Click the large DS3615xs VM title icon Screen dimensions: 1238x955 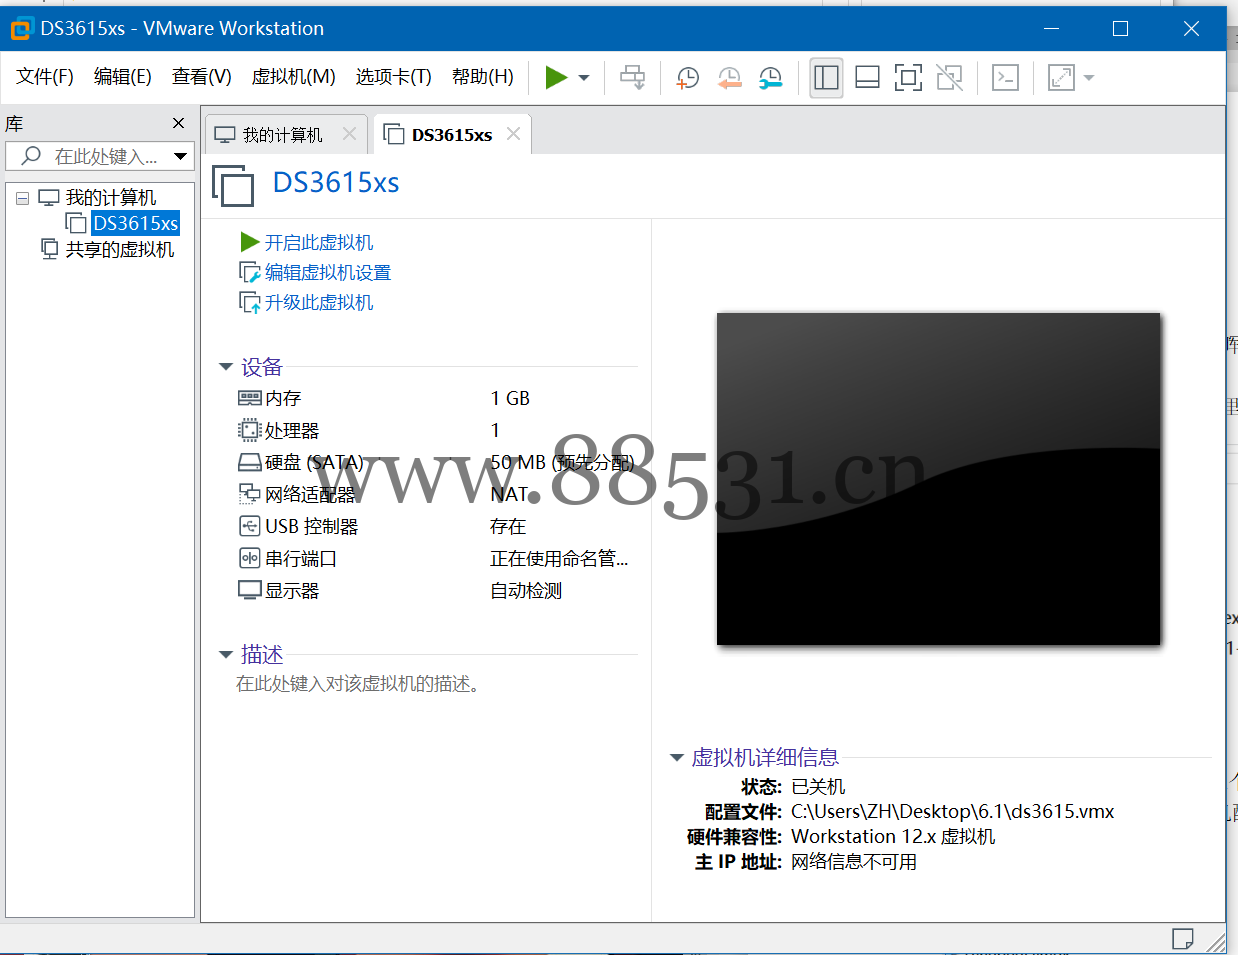[x=233, y=185]
